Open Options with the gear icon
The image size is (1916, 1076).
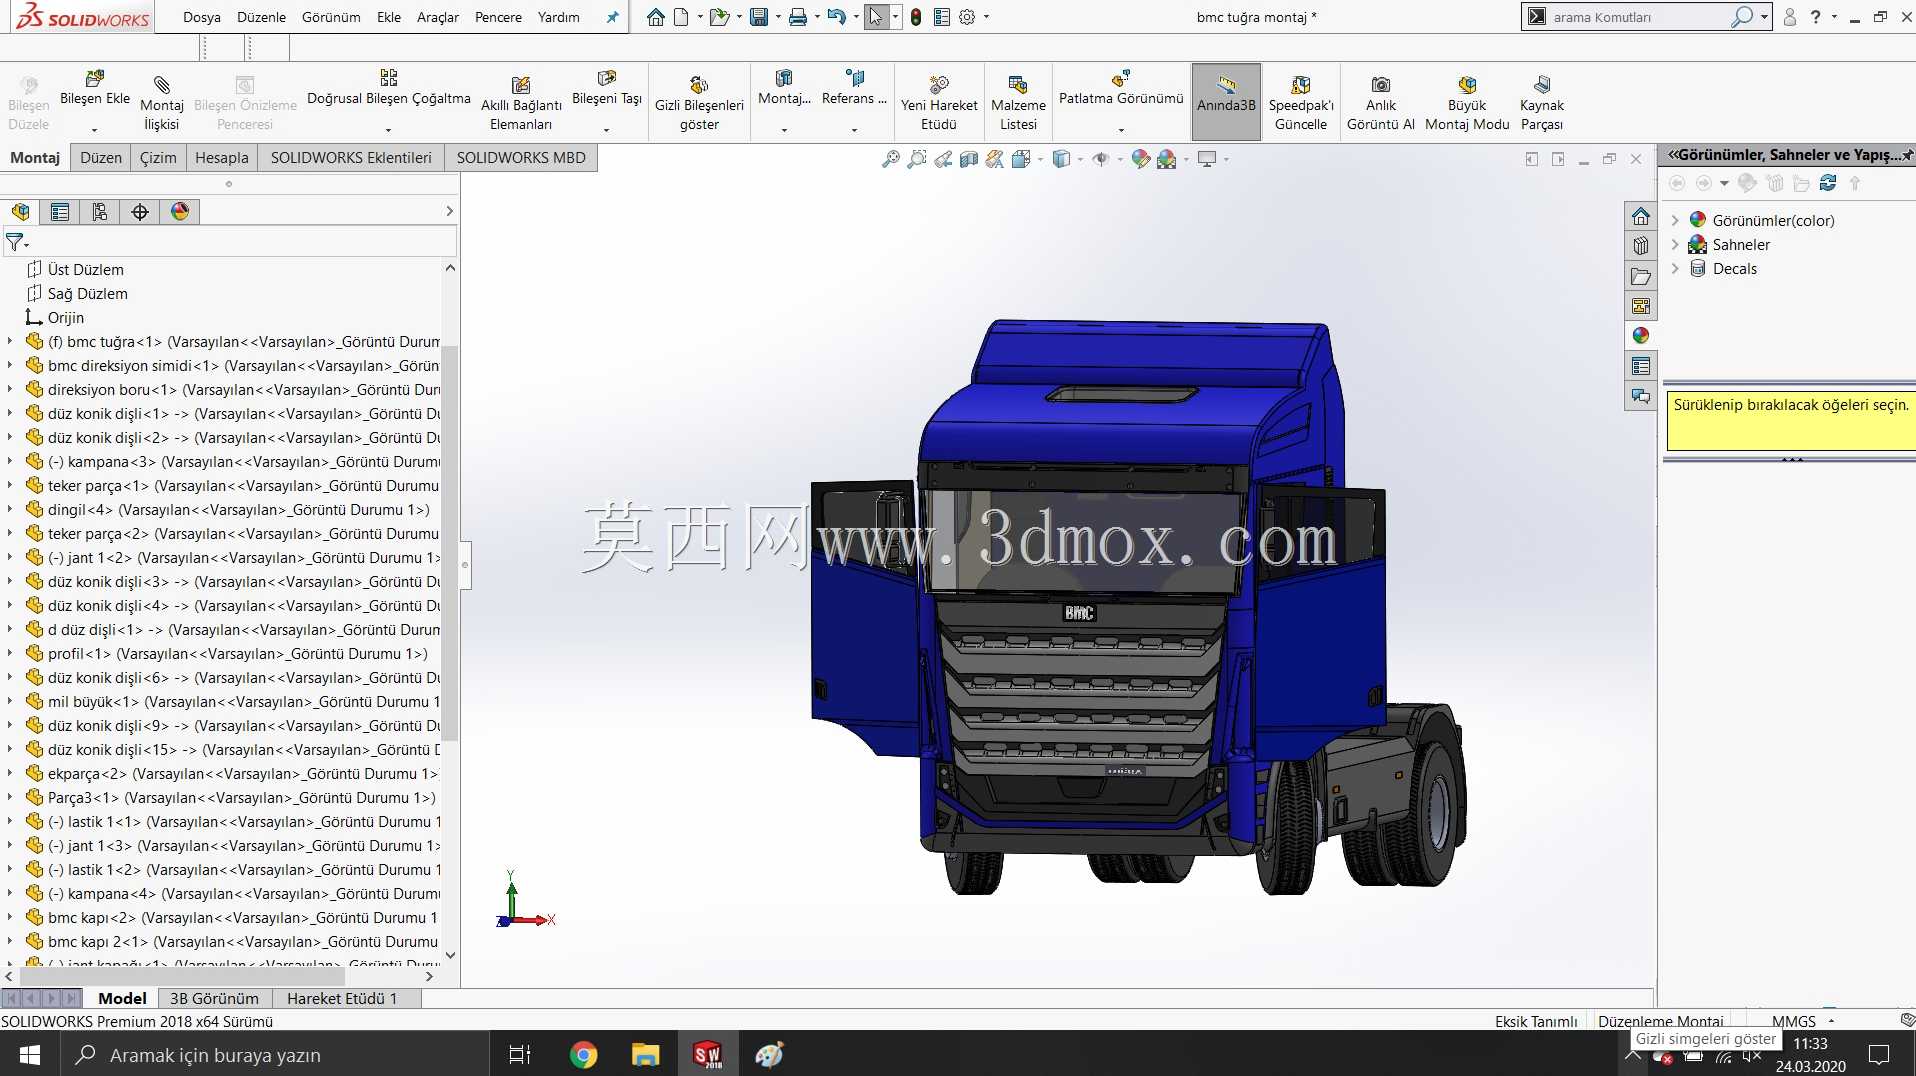[967, 17]
